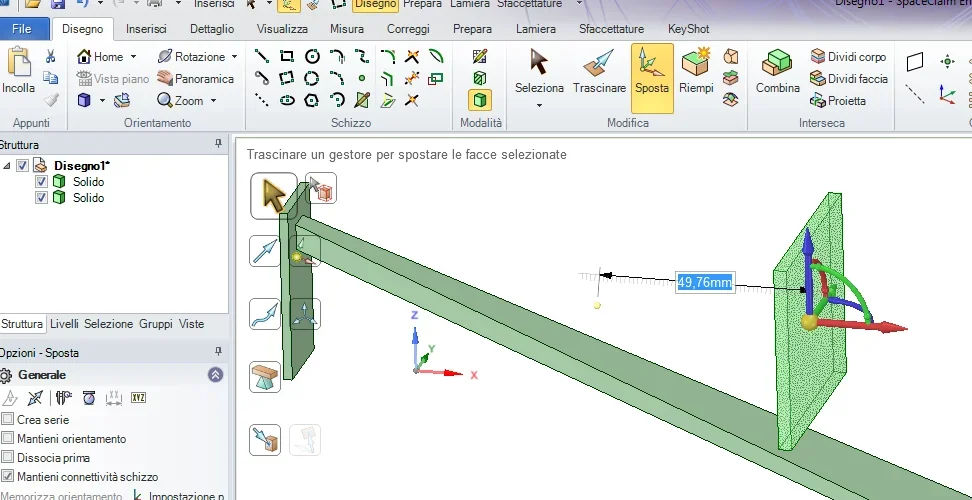This screenshot has width=972, height=500.
Task: Click the Incolla paste icon
Action: tap(19, 63)
